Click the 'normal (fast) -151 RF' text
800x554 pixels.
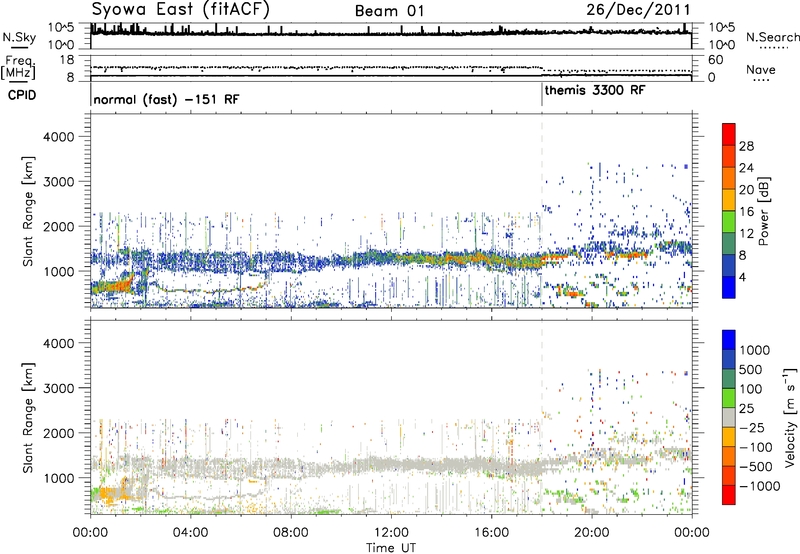(166, 99)
